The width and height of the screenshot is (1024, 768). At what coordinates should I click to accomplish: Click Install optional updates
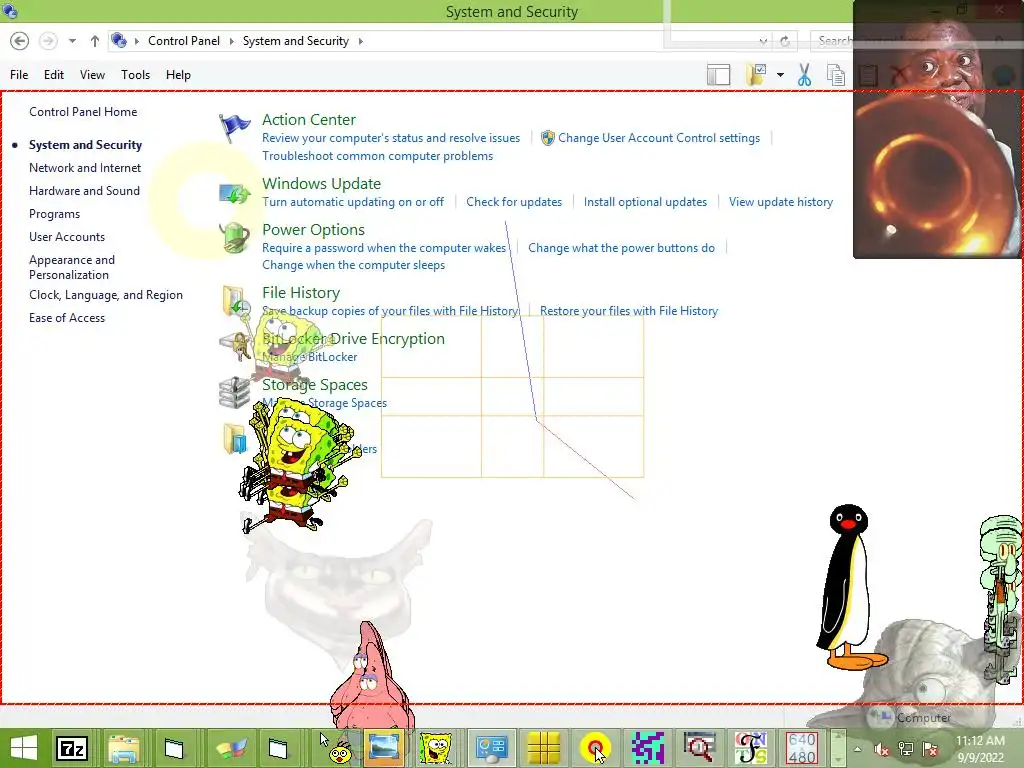tap(645, 202)
